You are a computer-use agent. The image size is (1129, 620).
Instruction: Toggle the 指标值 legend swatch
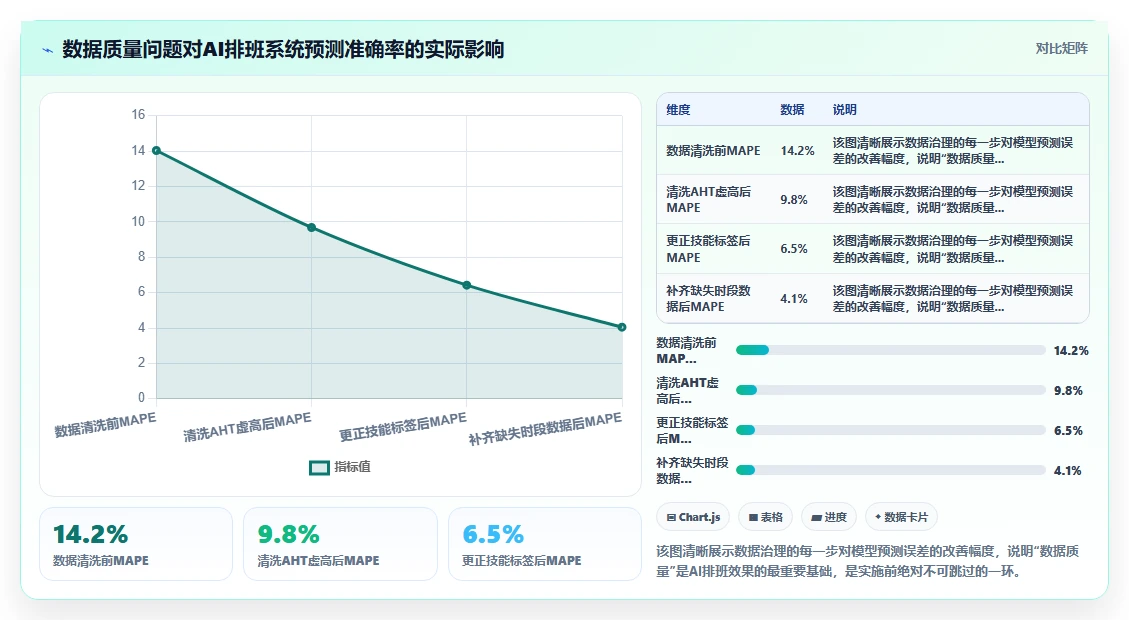click(319, 467)
